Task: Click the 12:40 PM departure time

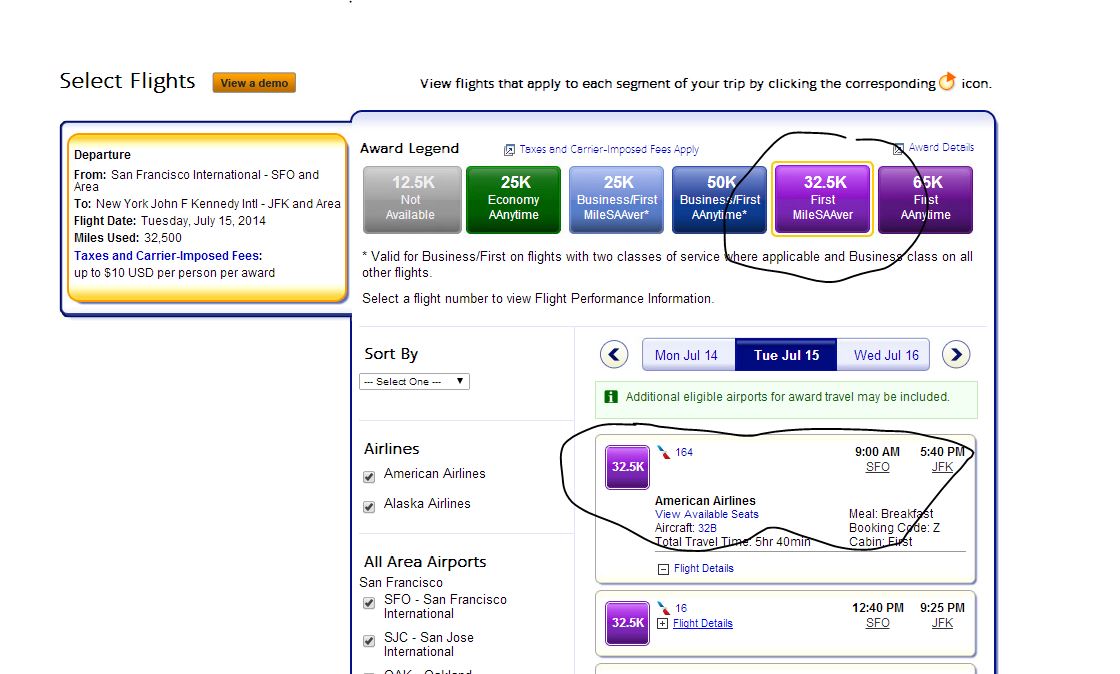Action: coord(877,608)
